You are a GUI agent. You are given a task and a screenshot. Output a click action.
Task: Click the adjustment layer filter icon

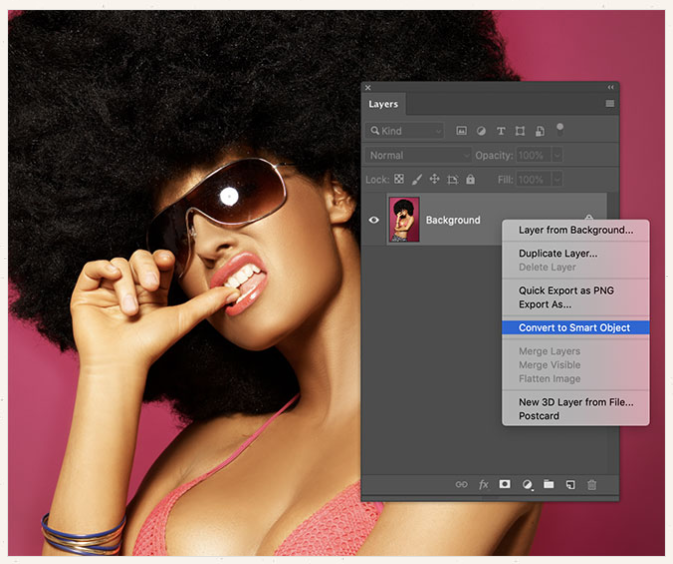481,131
